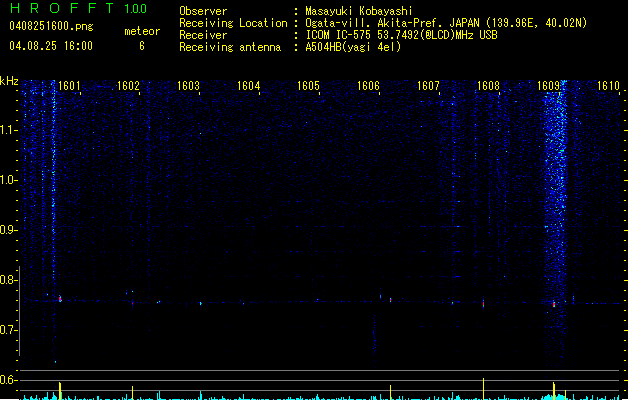The image size is (629, 400).
Task: Click the 0.9 kHz frequency axis label
Action: 9,230
